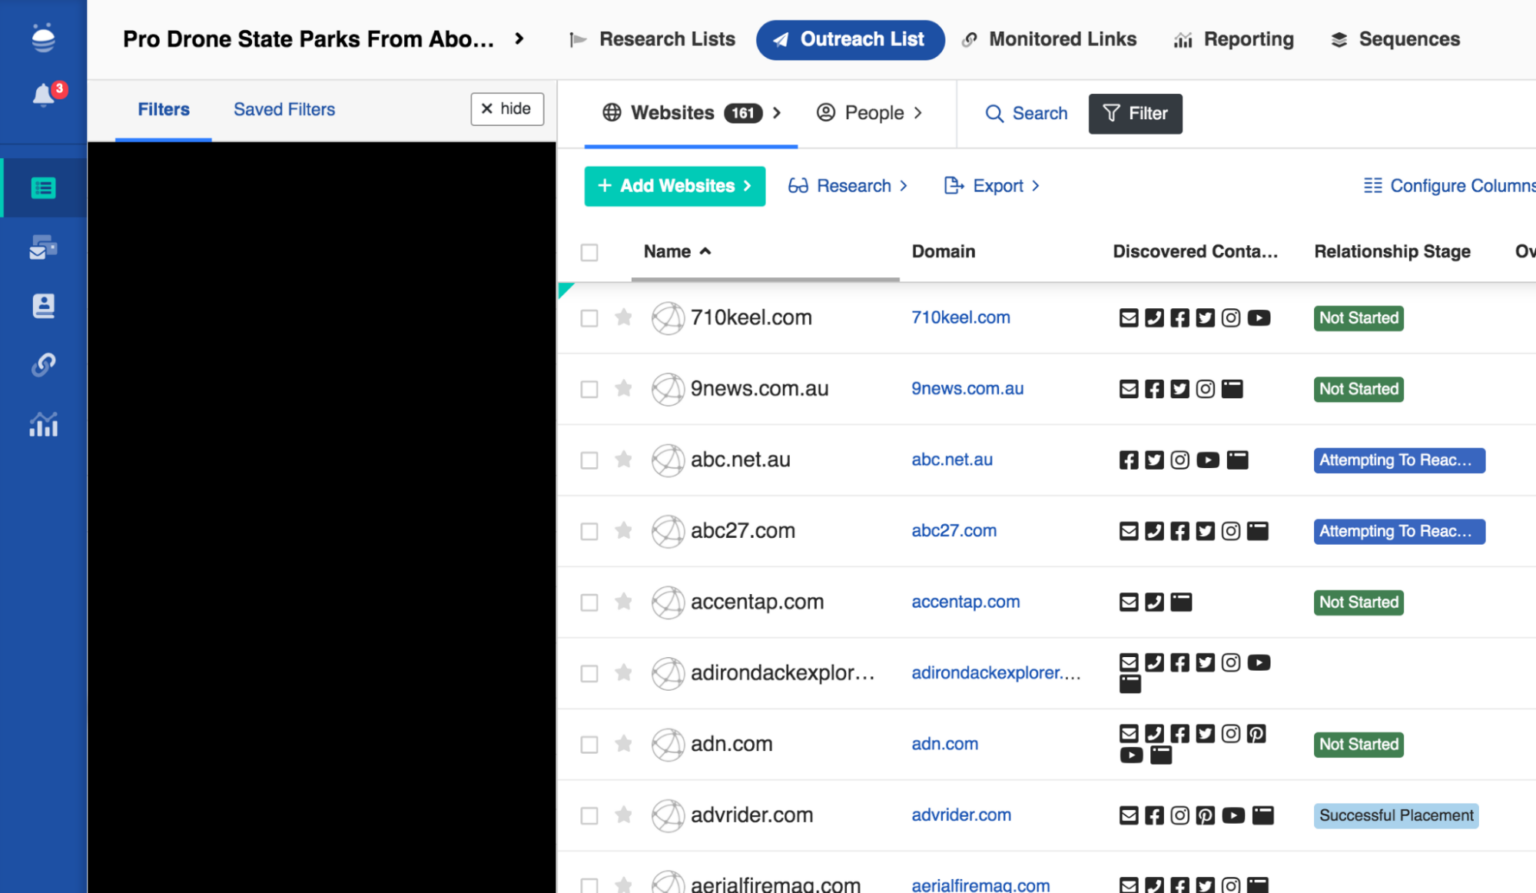
Task: Select the 710keel.com row checkbox
Action: (589, 317)
